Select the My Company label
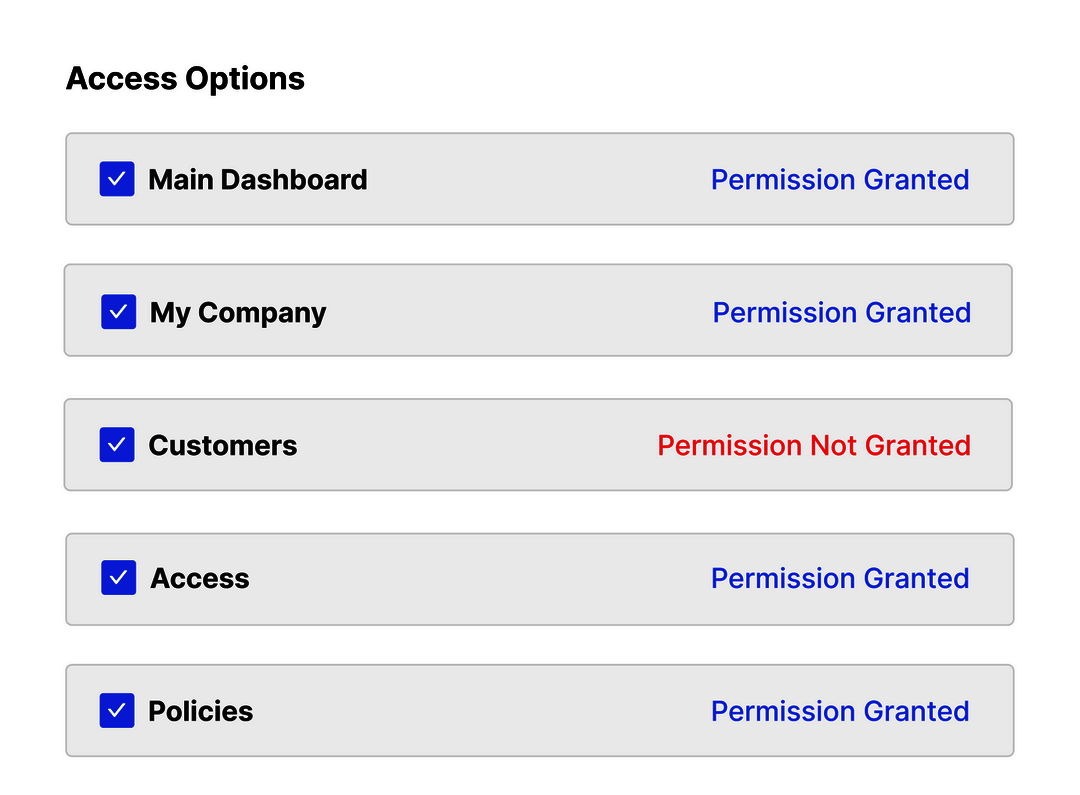The height and width of the screenshot is (795, 1080). coord(238,313)
